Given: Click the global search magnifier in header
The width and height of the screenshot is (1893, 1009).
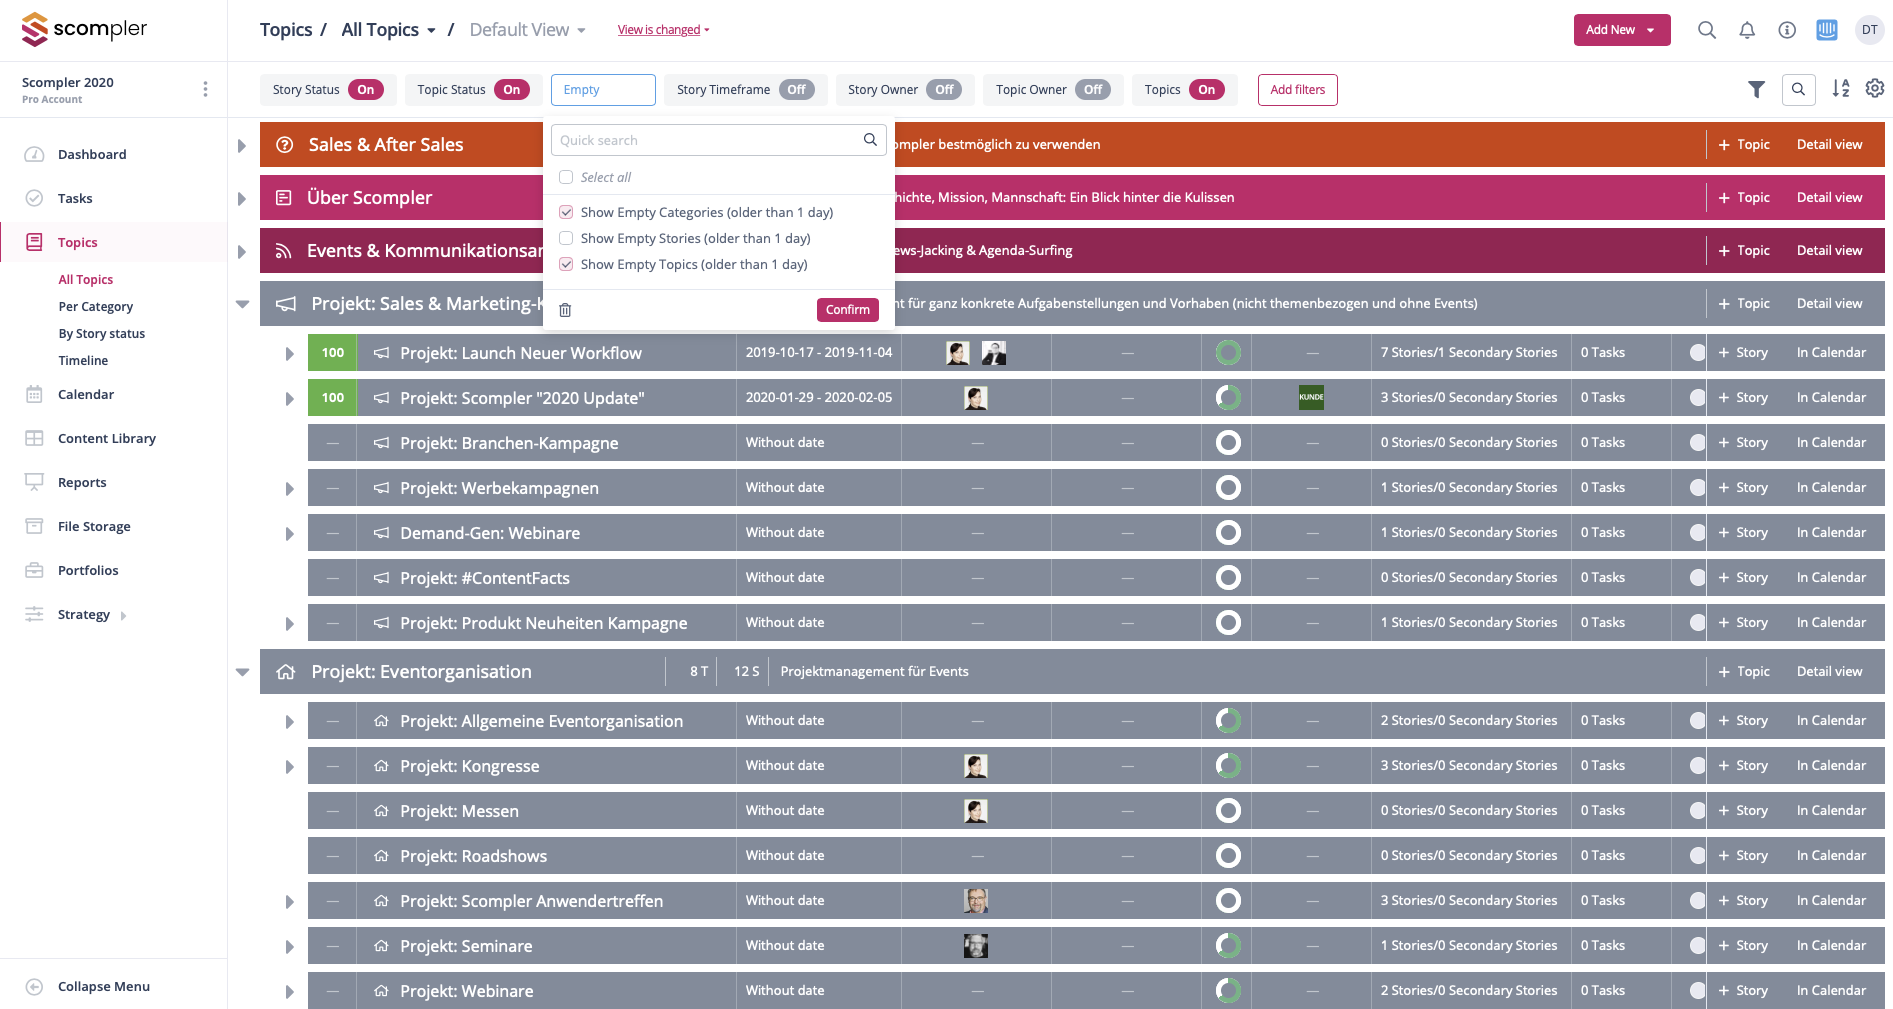Looking at the screenshot, I should click(1707, 30).
